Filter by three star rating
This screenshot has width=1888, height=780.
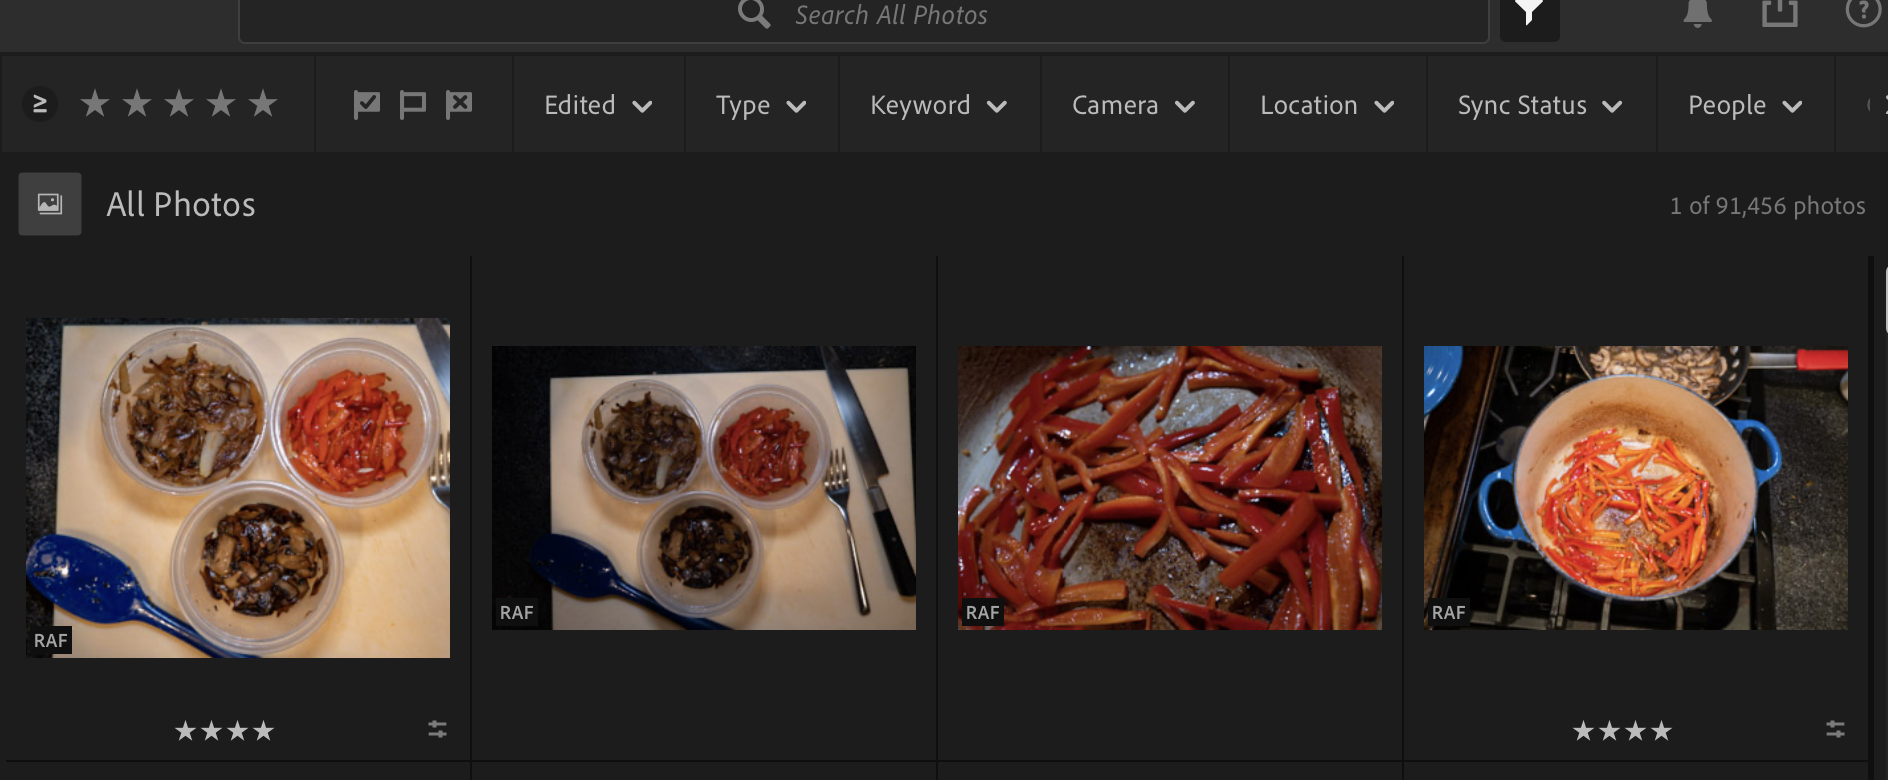tap(179, 104)
